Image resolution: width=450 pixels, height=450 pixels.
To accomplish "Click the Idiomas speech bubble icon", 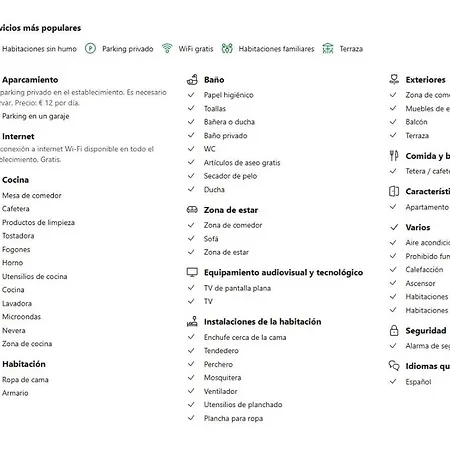I will pos(394,366).
